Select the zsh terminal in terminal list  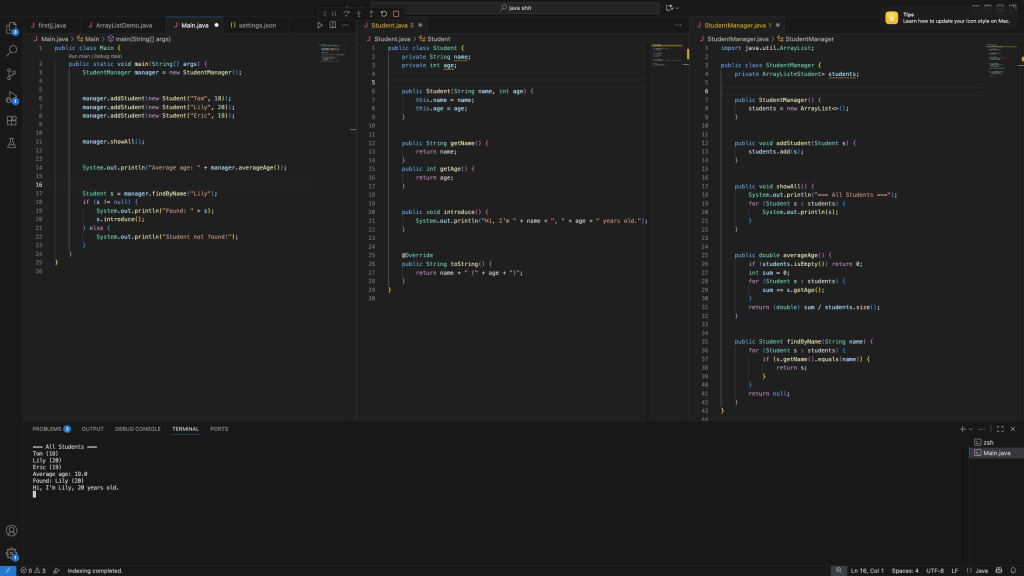click(988, 442)
